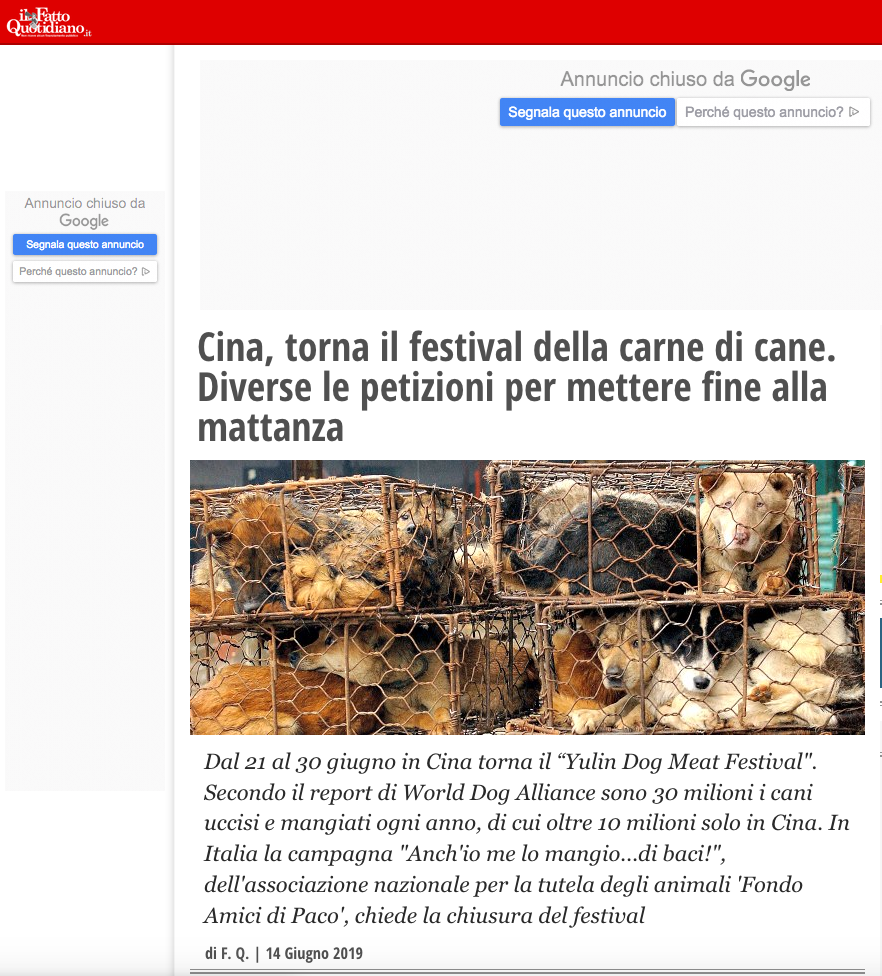The height and width of the screenshot is (976, 882).
Task: Open Perché questo annuncio? in the top ad
Action: coord(773,112)
